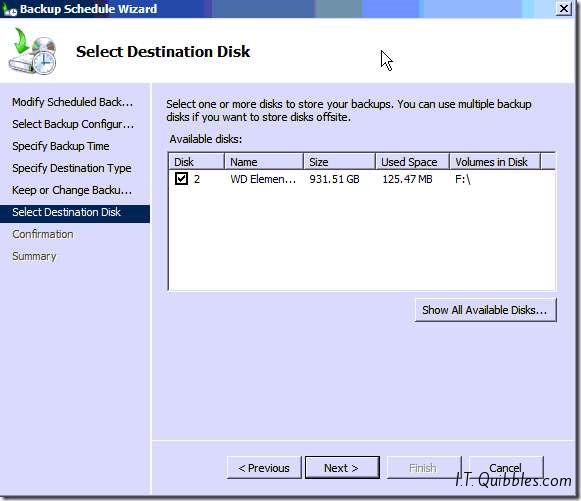Open the Specify Backup Time step
This screenshot has height=501, width=581.
tap(60, 146)
